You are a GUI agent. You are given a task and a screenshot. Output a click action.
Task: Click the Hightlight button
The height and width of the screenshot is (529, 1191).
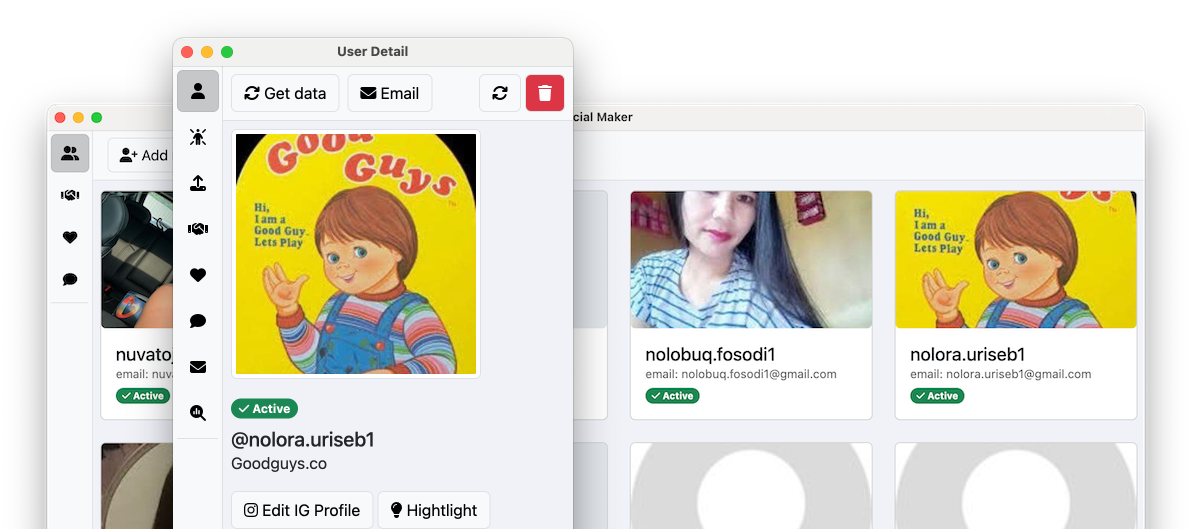click(434, 510)
